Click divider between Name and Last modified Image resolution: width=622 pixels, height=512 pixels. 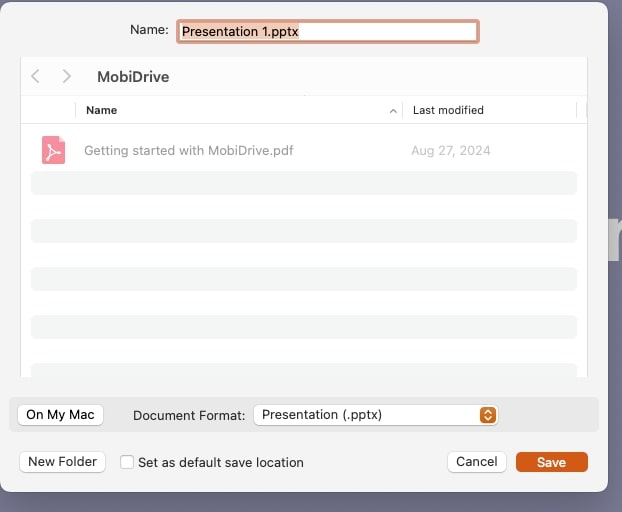403,110
